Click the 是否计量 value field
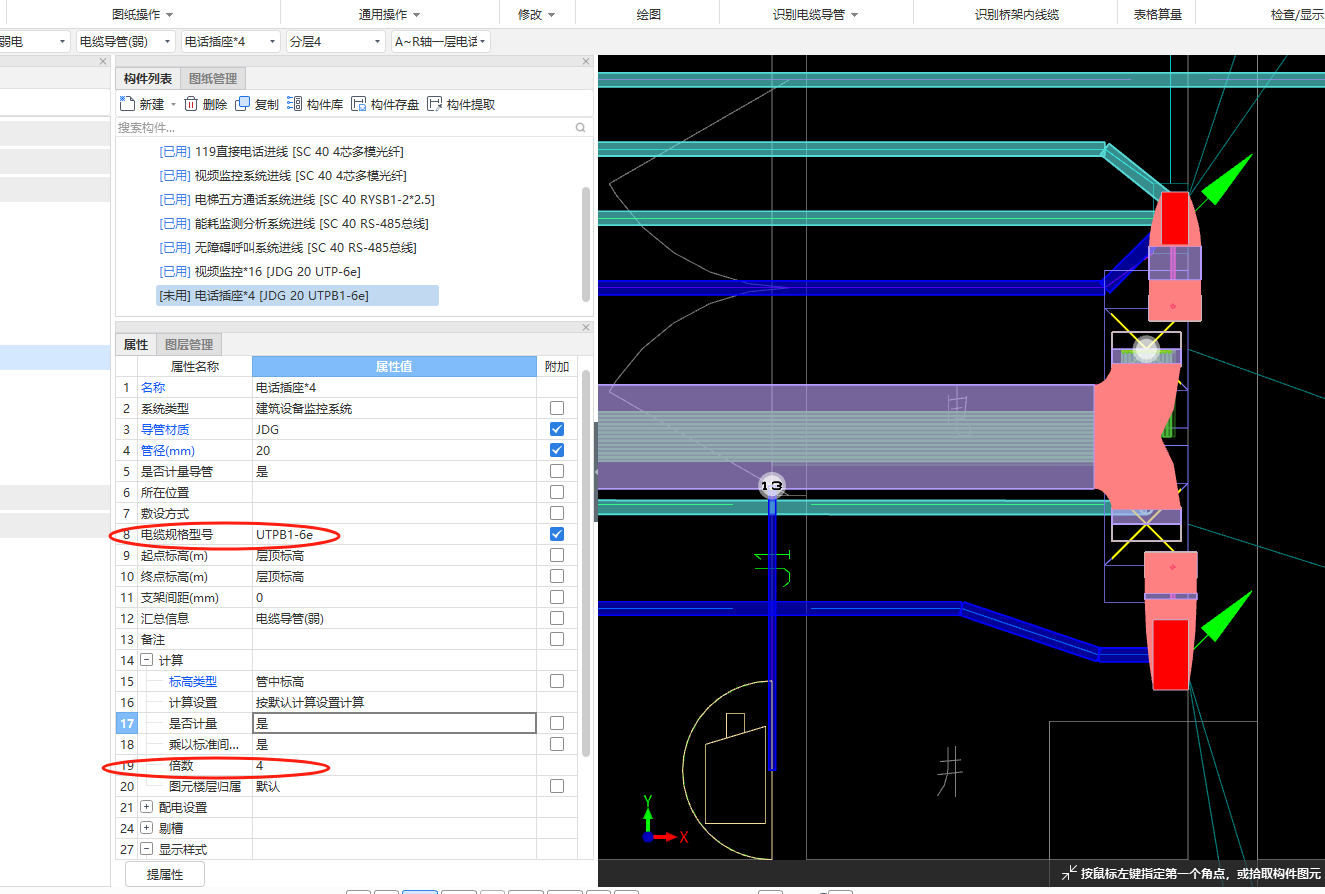 tap(394, 723)
